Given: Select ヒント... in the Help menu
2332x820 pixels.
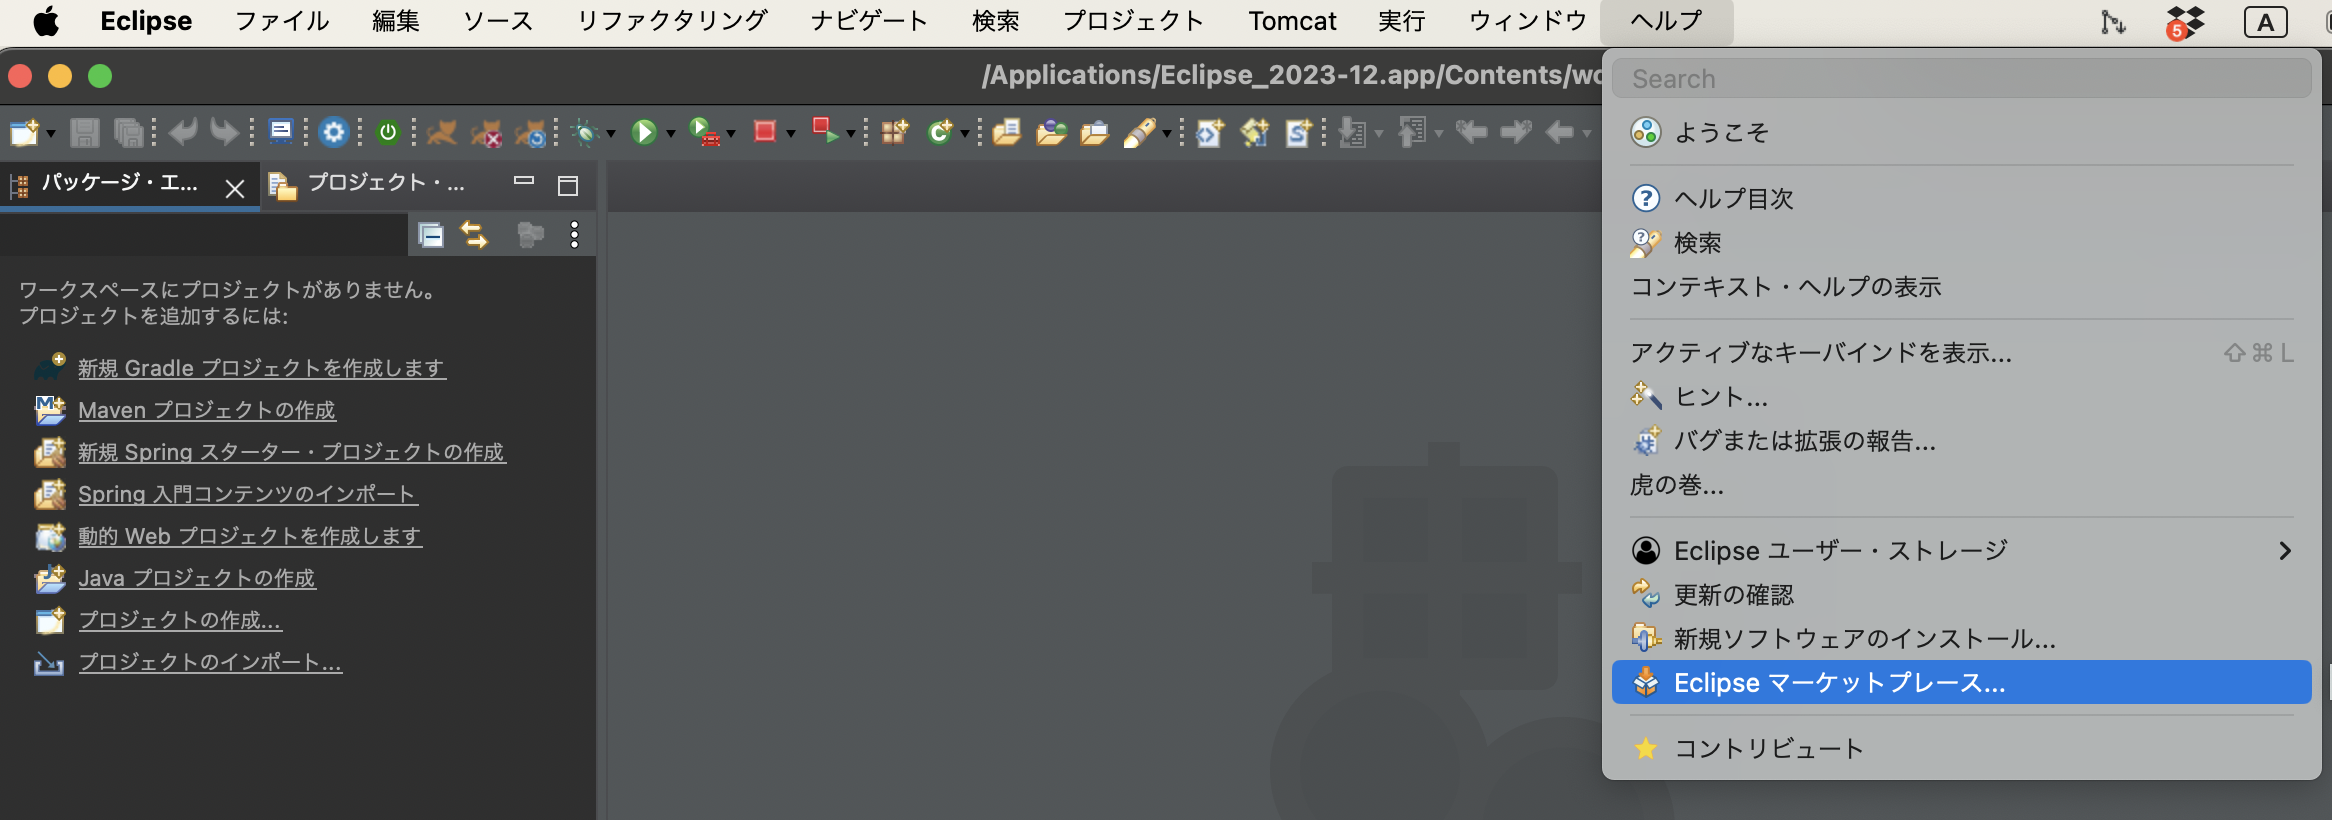Looking at the screenshot, I should tap(1961, 397).
